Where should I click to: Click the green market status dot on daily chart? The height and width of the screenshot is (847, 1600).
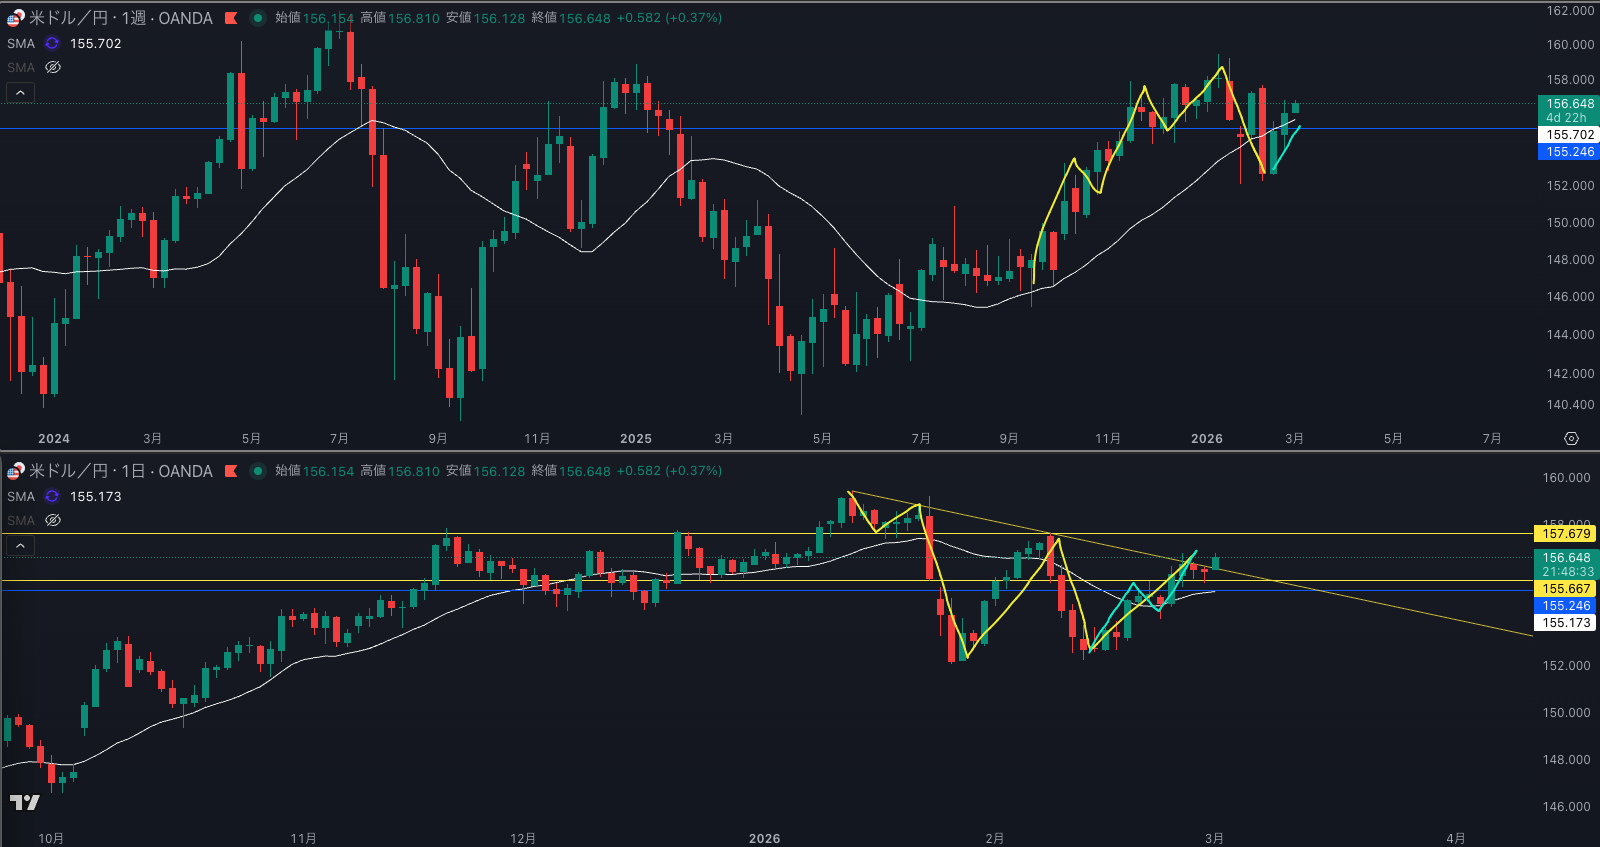[x=258, y=471]
